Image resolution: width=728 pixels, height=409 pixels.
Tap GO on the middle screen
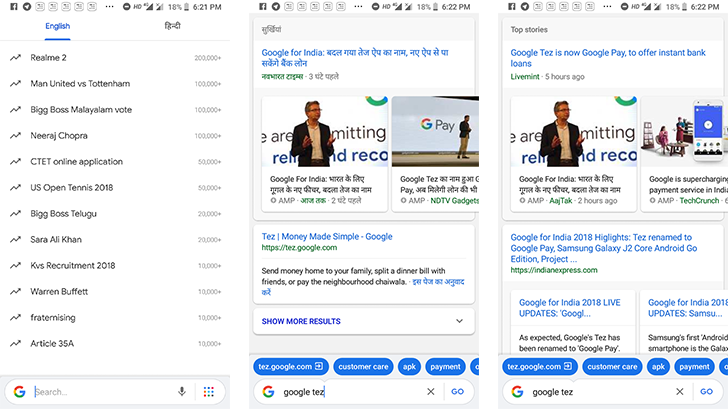[457, 391]
